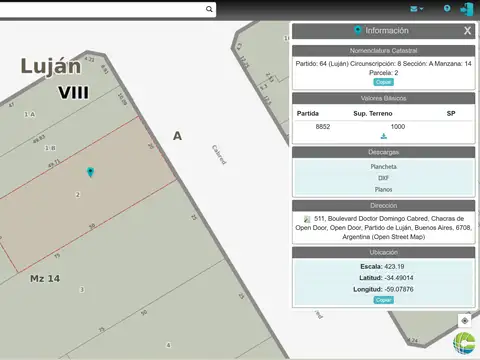Download the Plancheta file
Screen dimensions: 480x360
tap(383, 166)
